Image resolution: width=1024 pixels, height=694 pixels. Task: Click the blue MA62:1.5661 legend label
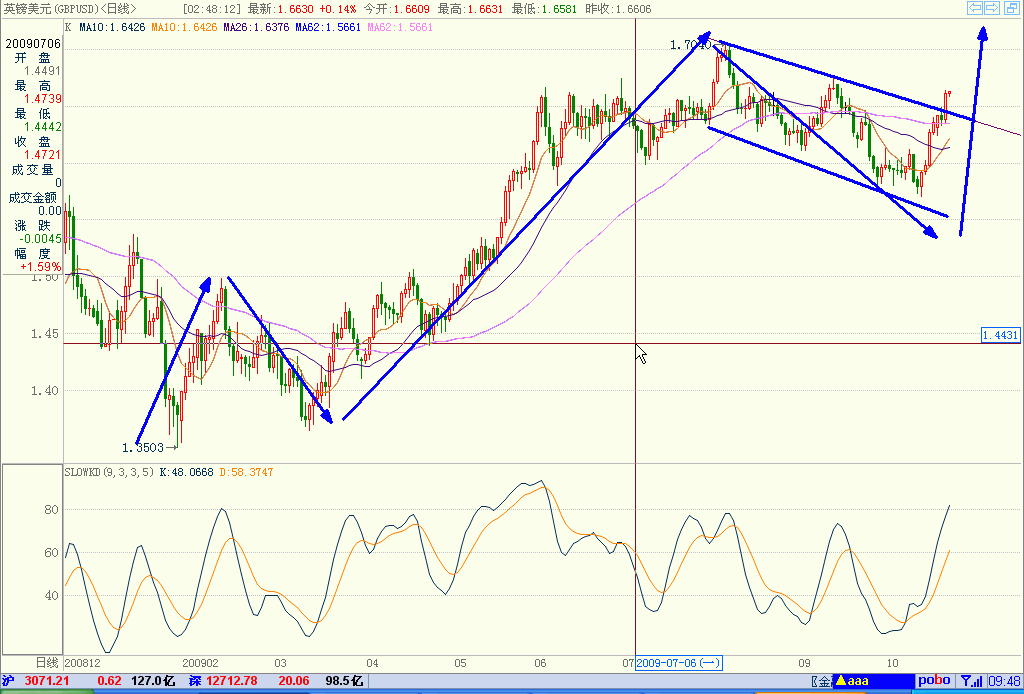point(330,27)
